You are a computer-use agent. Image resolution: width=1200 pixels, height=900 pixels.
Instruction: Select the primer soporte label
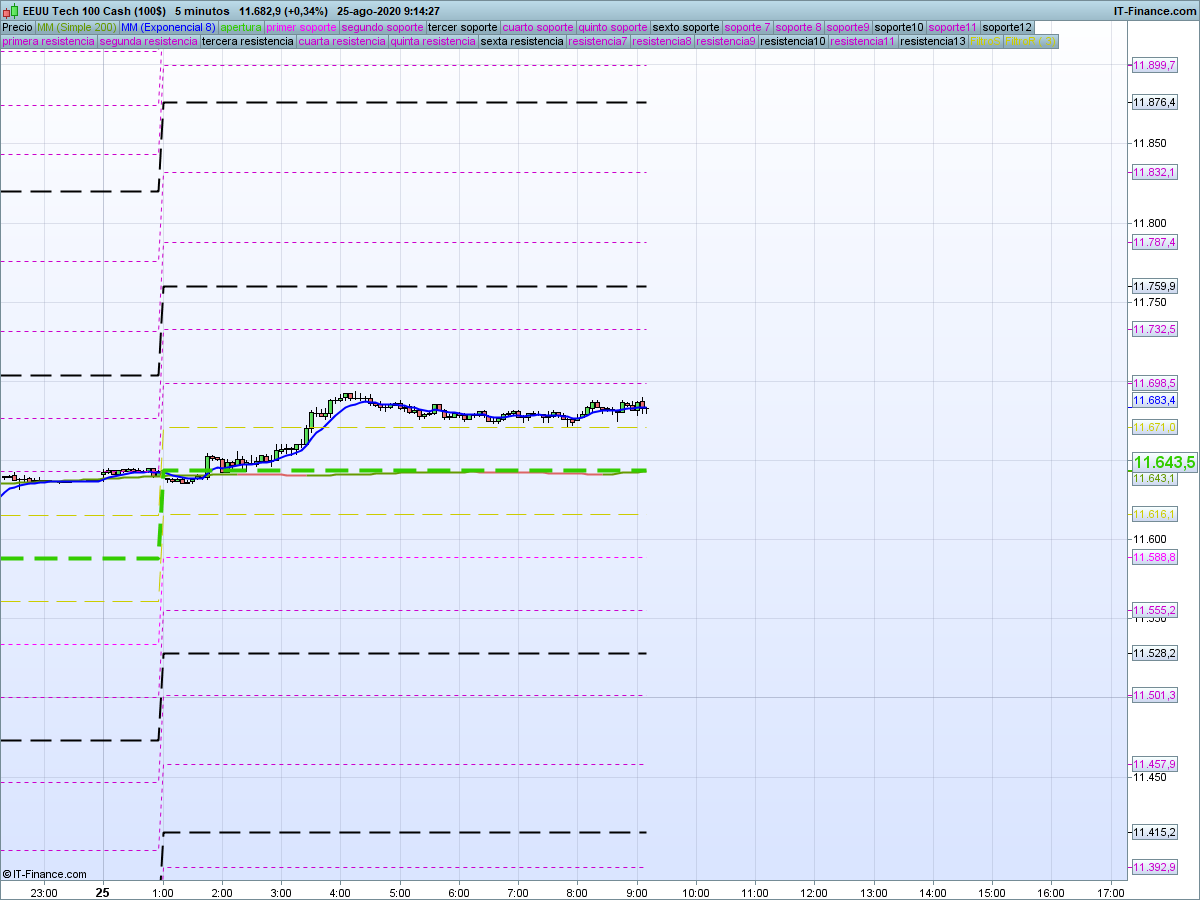click(301, 27)
